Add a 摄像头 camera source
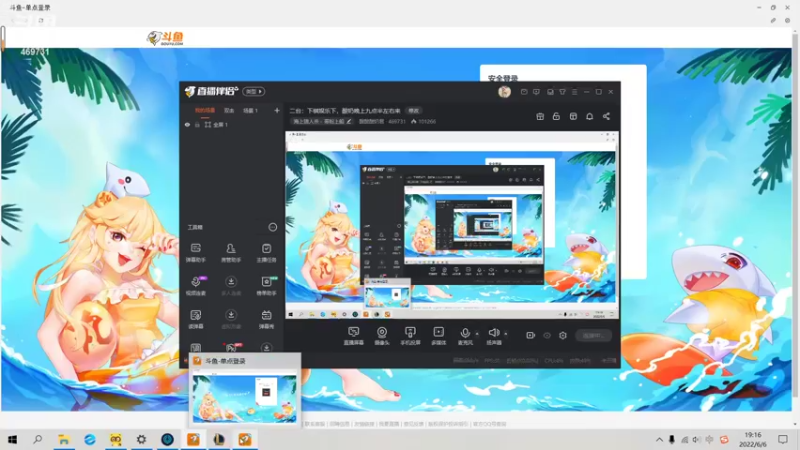800x450 pixels. (x=382, y=336)
